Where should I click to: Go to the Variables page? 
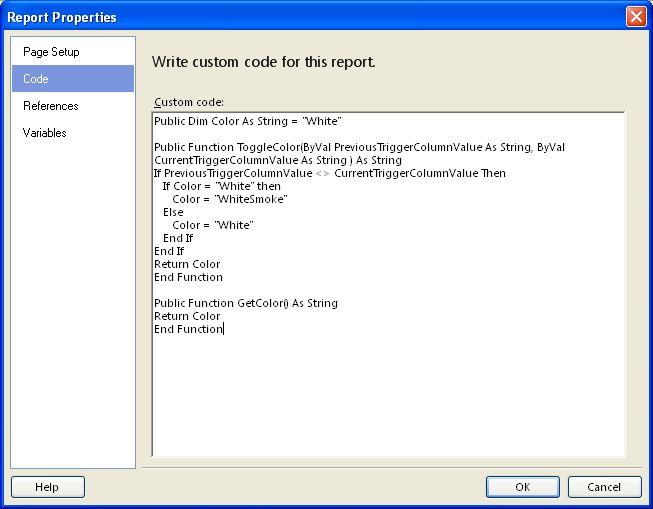pyautogui.click(x=46, y=133)
